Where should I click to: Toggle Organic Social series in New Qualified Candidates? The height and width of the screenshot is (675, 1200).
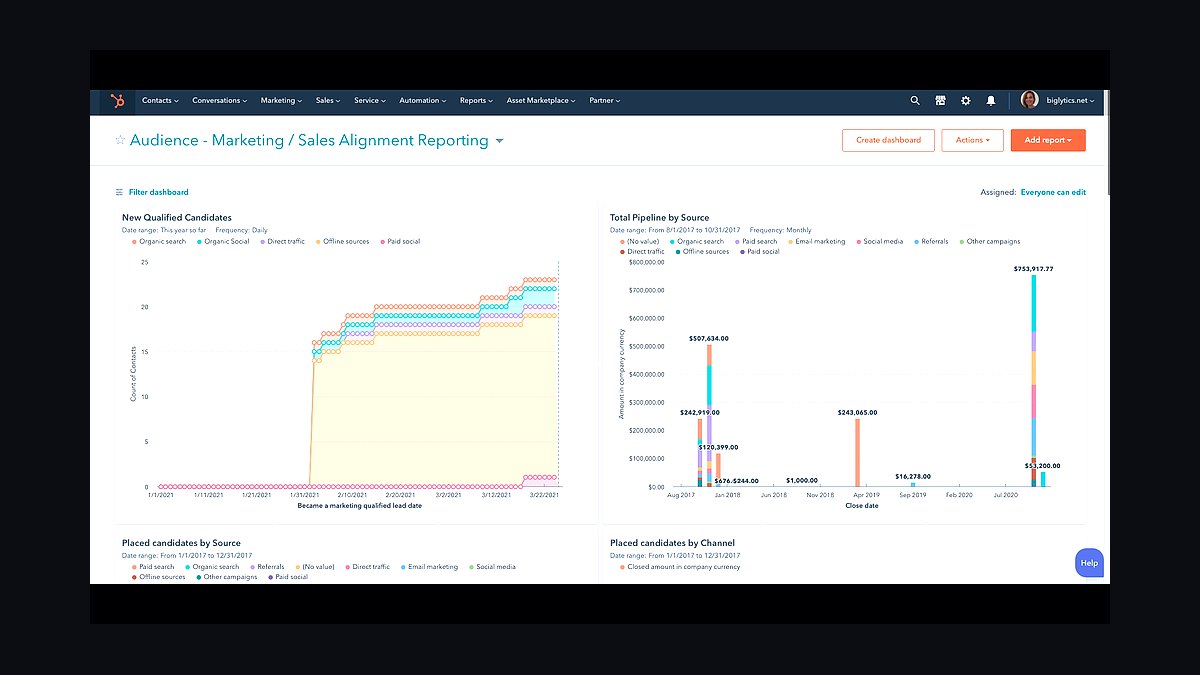[x=224, y=241]
